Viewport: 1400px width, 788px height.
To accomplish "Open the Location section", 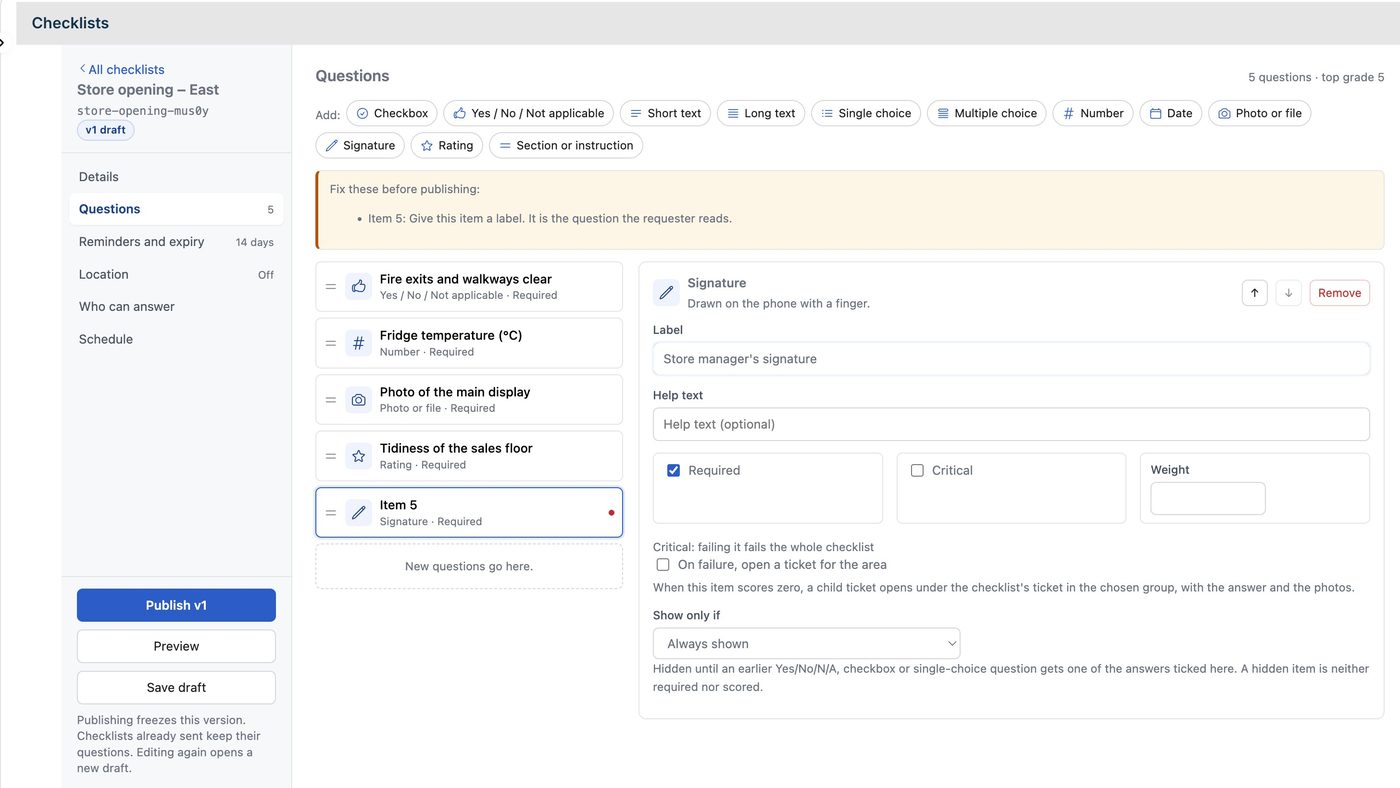I will [x=176, y=274].
